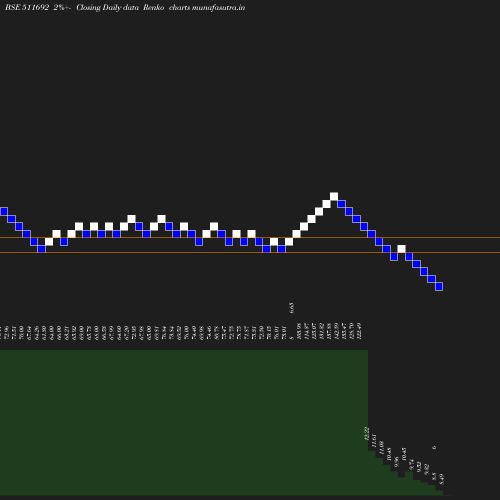Click the value label 9.74
The width and height of the screenshot is (500, 500).
(x=411, y=465)
